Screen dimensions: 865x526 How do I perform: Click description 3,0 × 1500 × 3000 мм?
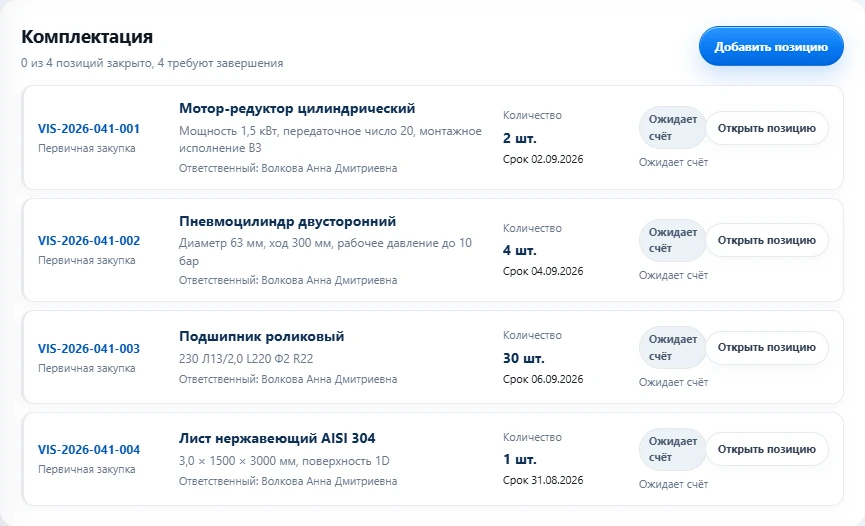[284, 461]
